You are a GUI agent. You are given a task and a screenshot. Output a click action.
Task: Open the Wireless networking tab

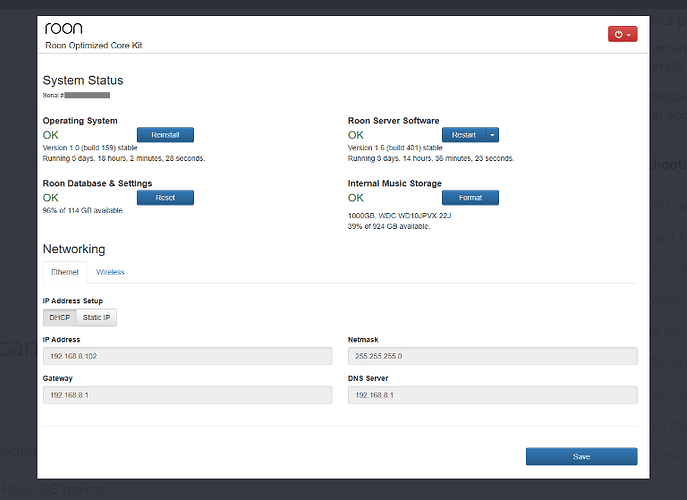point(110,272)
